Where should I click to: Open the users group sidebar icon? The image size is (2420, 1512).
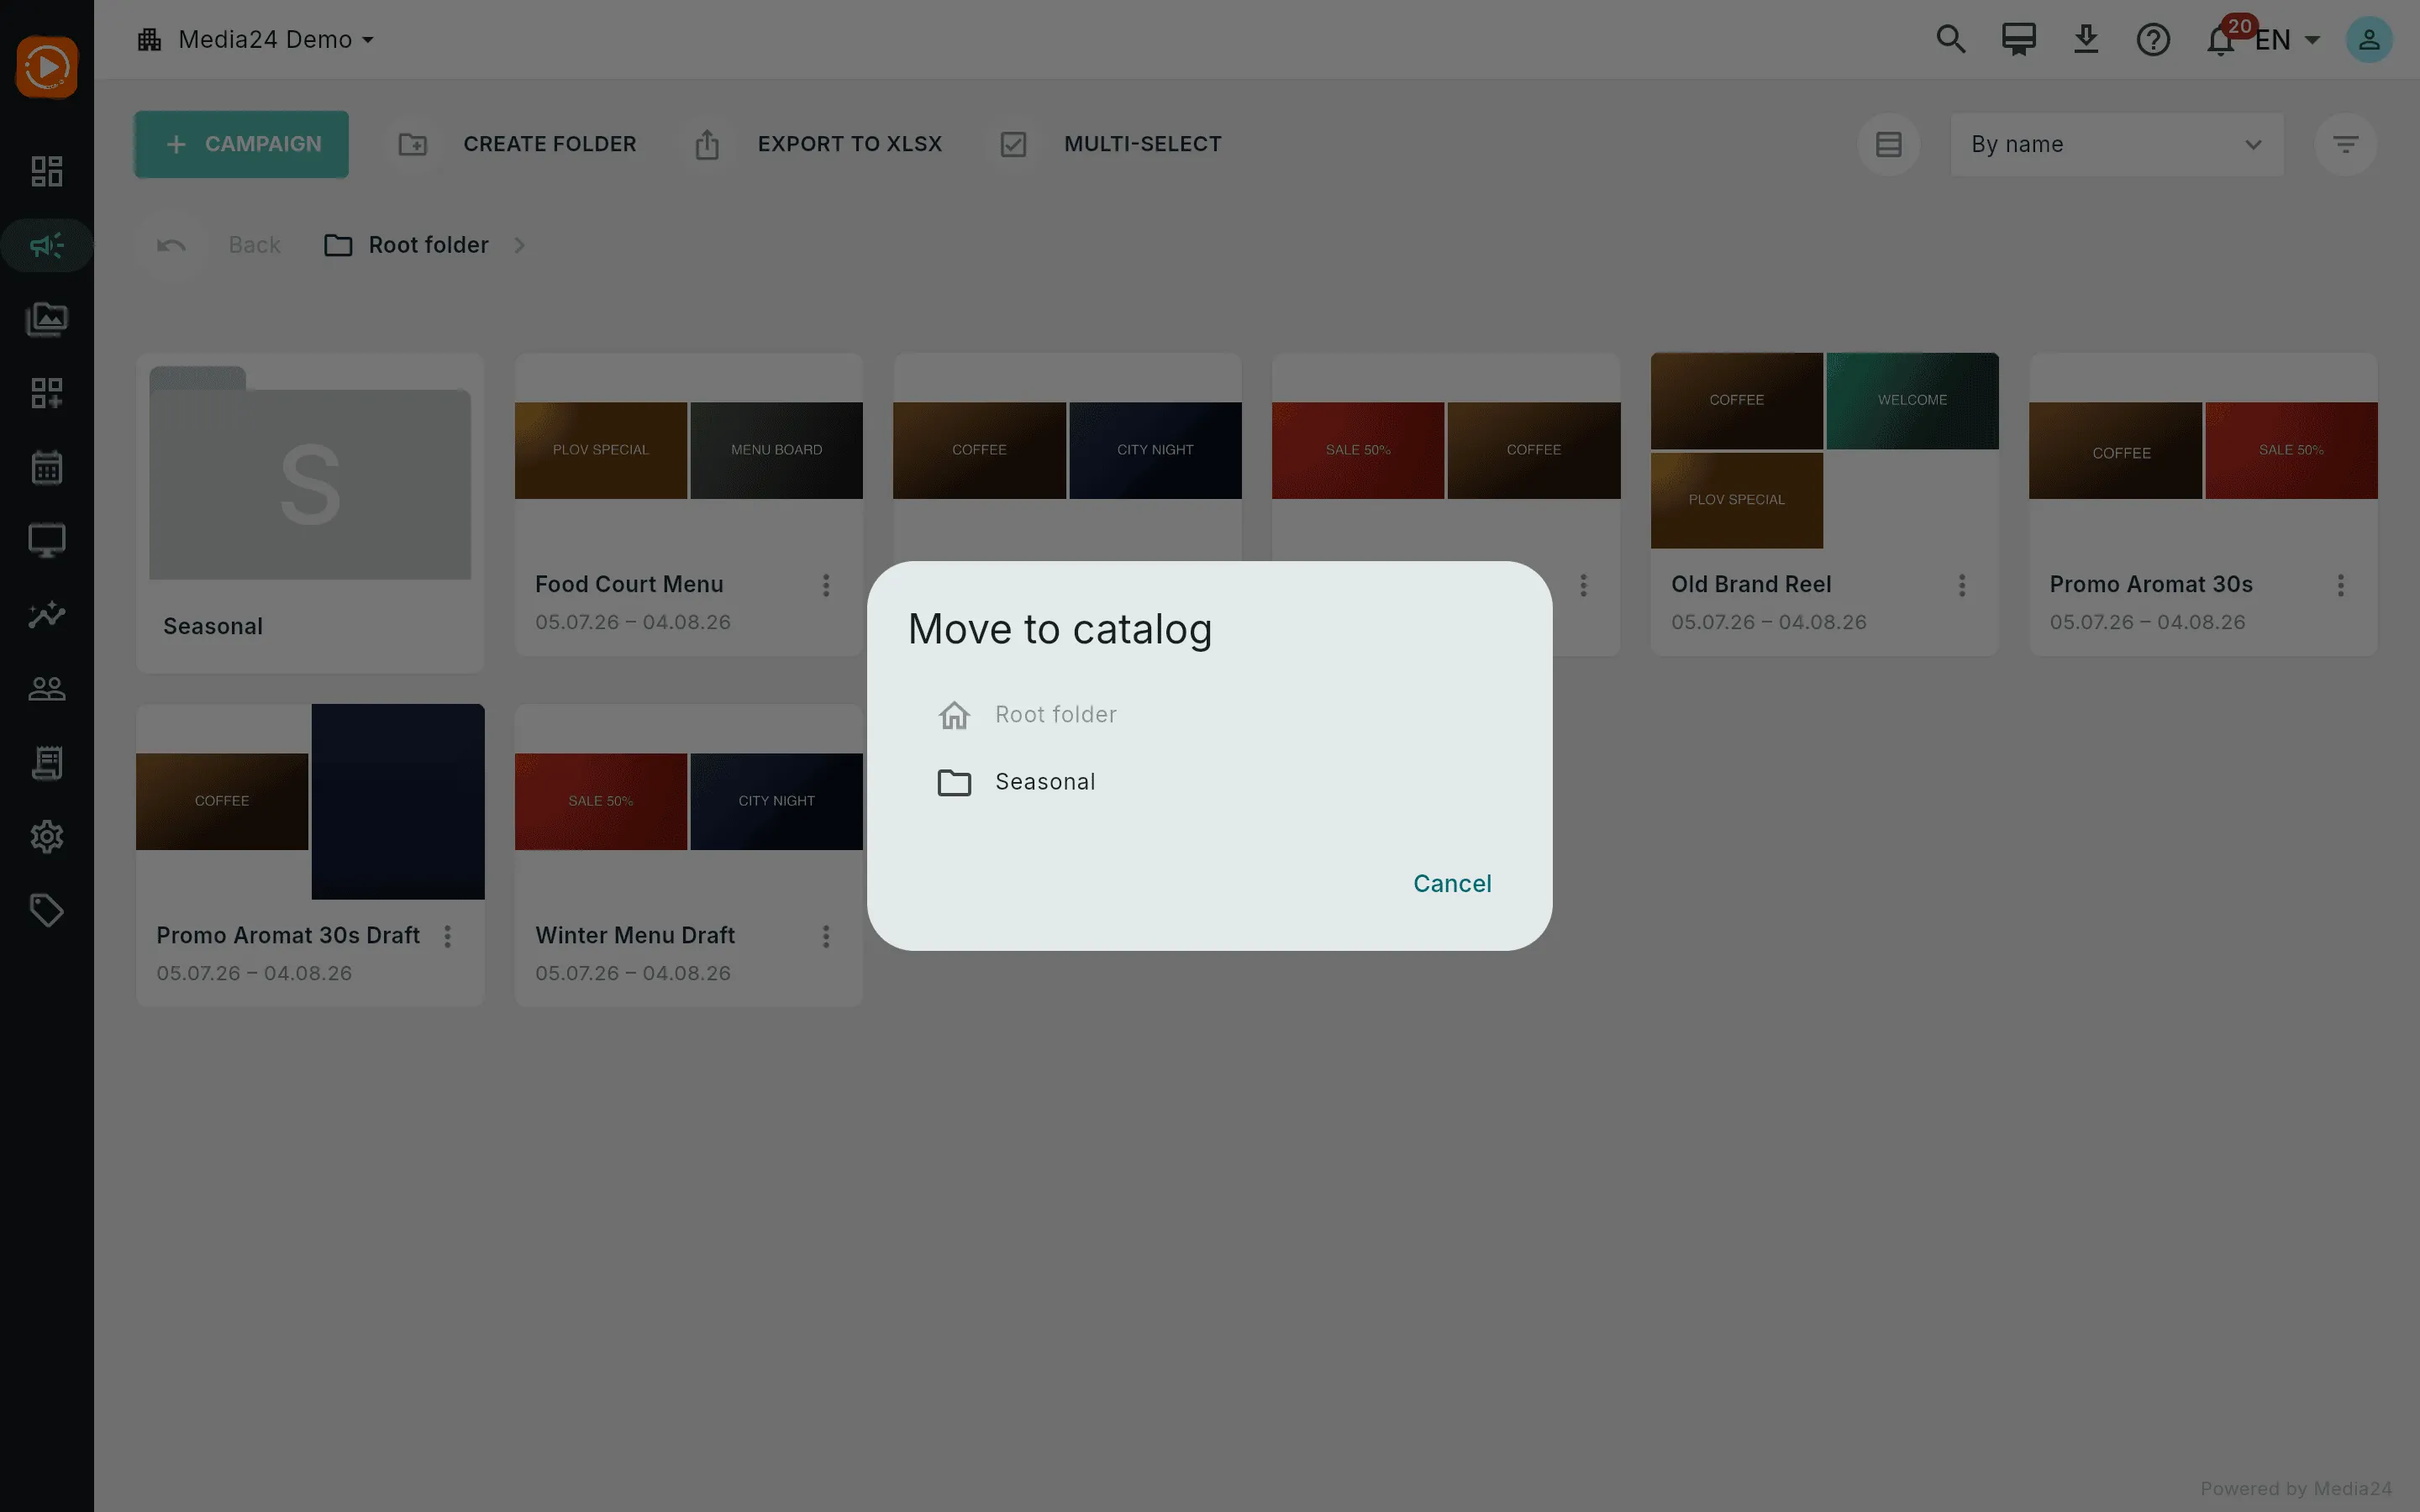click(46, 689)
